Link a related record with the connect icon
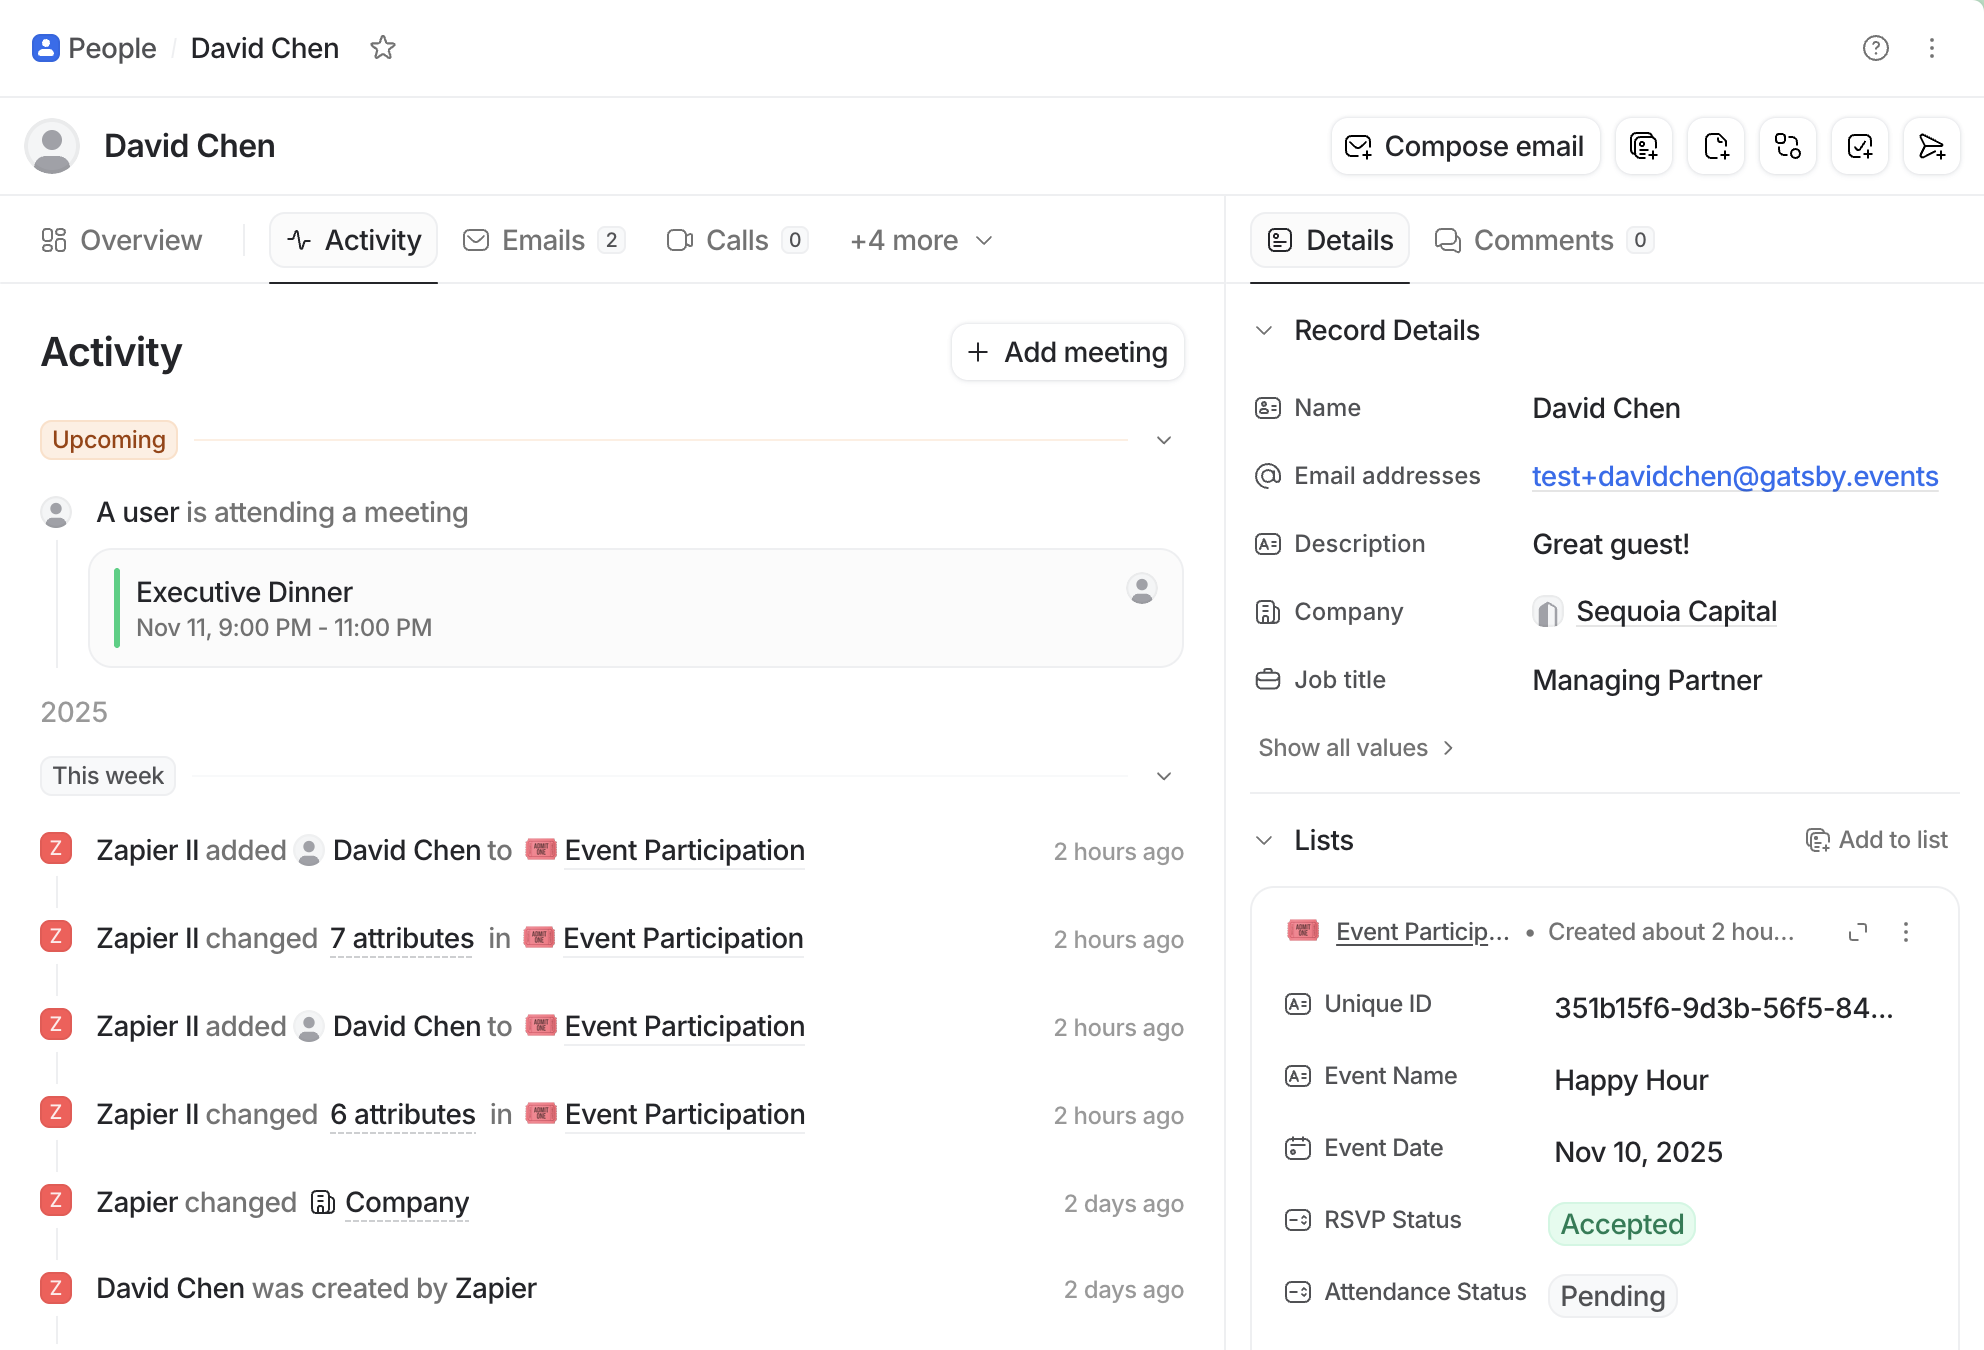The image size is (1984, 1350). [x=1787, y=146]
